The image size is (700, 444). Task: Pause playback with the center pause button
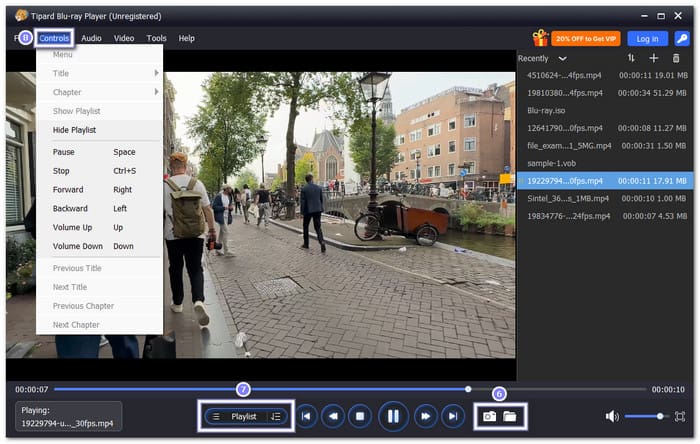pyautogui.click(x=393, y=416)
